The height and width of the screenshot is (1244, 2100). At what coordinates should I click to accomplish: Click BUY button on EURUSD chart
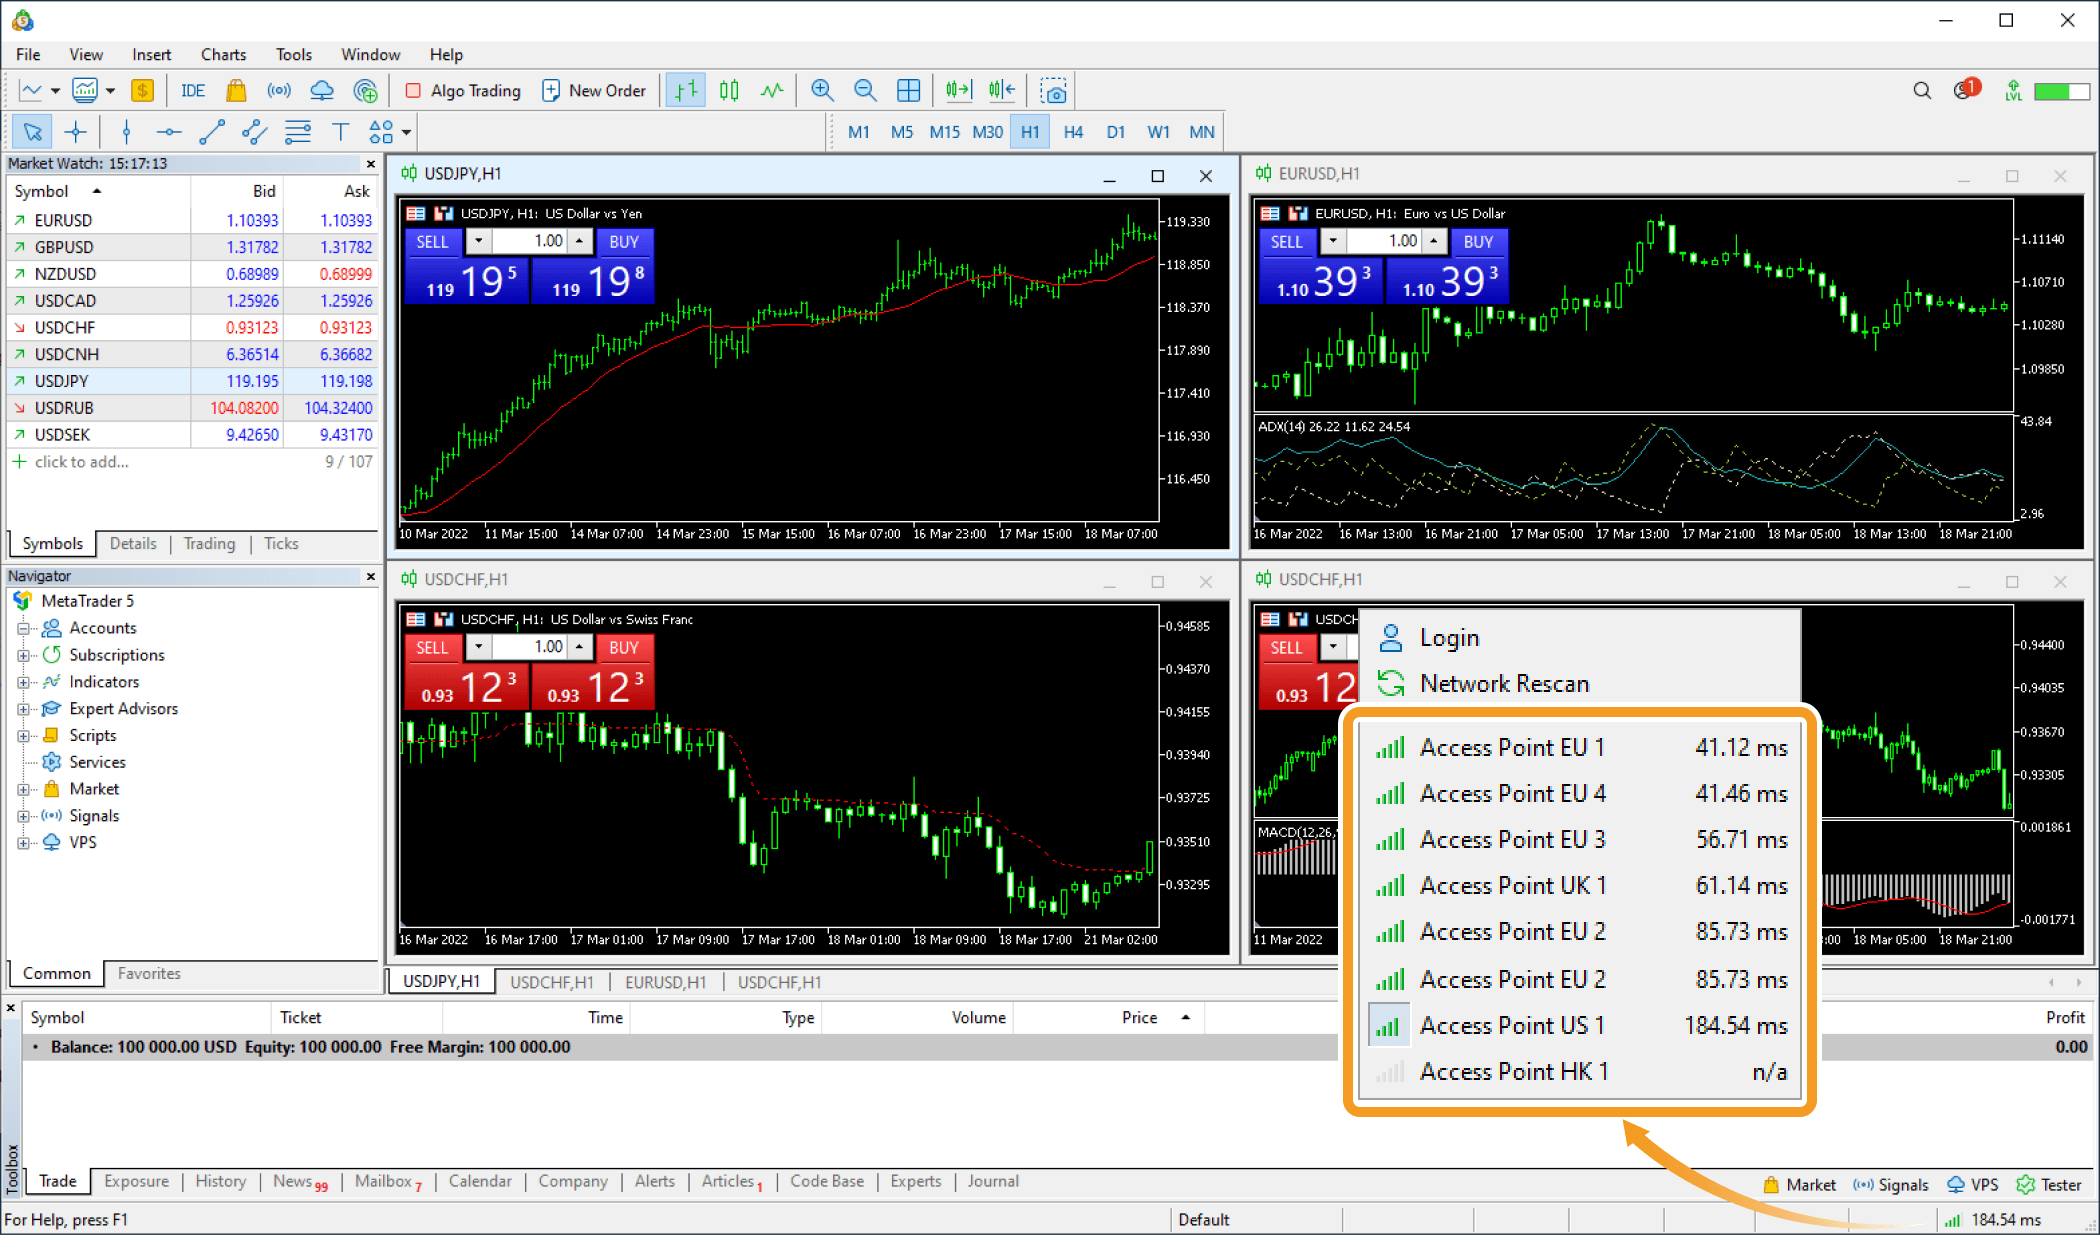1478,241
